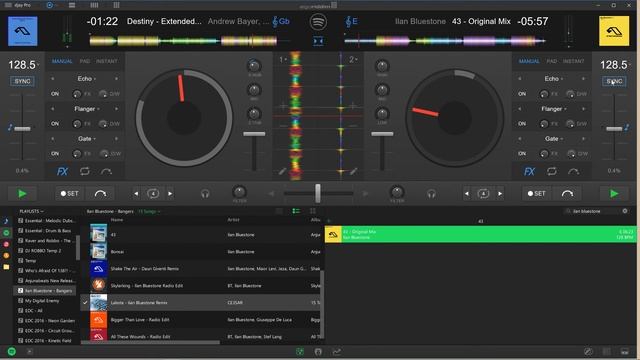Click the green Automix icon in bottom bar

[x=300, y=351]
